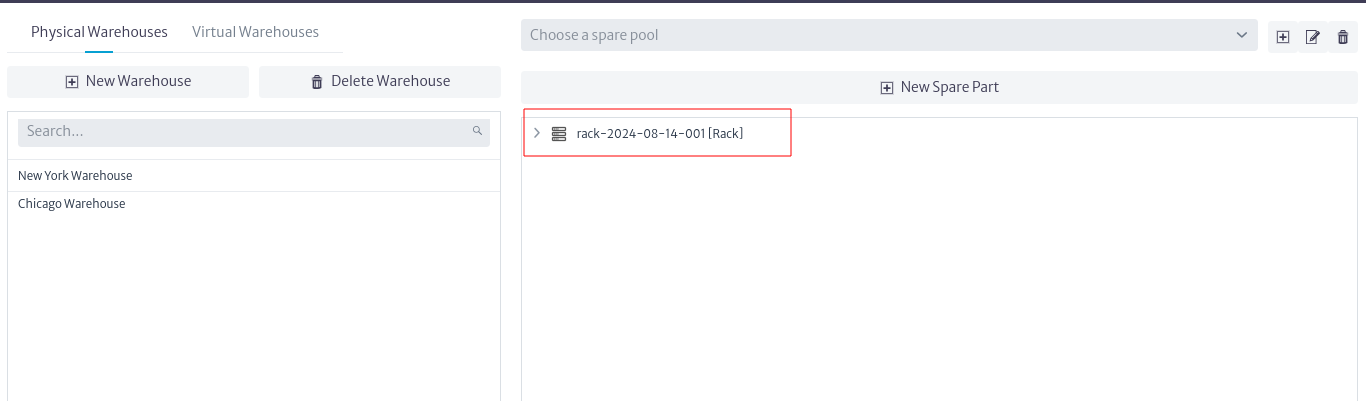Expand the rack-2024-08-14-001 tree node
The height and width of the screenshot is (401, 1366).
(x=537, y=133)
